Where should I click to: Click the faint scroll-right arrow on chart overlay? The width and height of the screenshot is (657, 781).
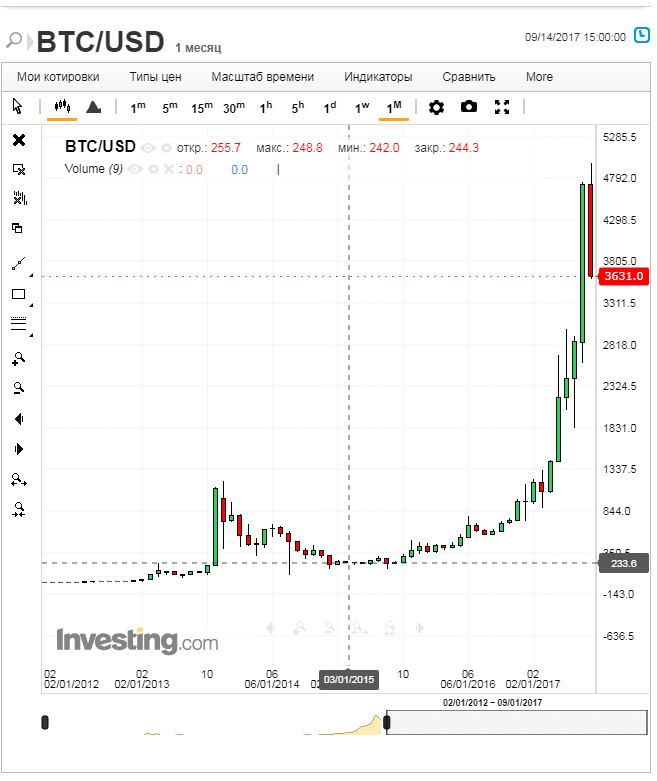coord(420,628)
